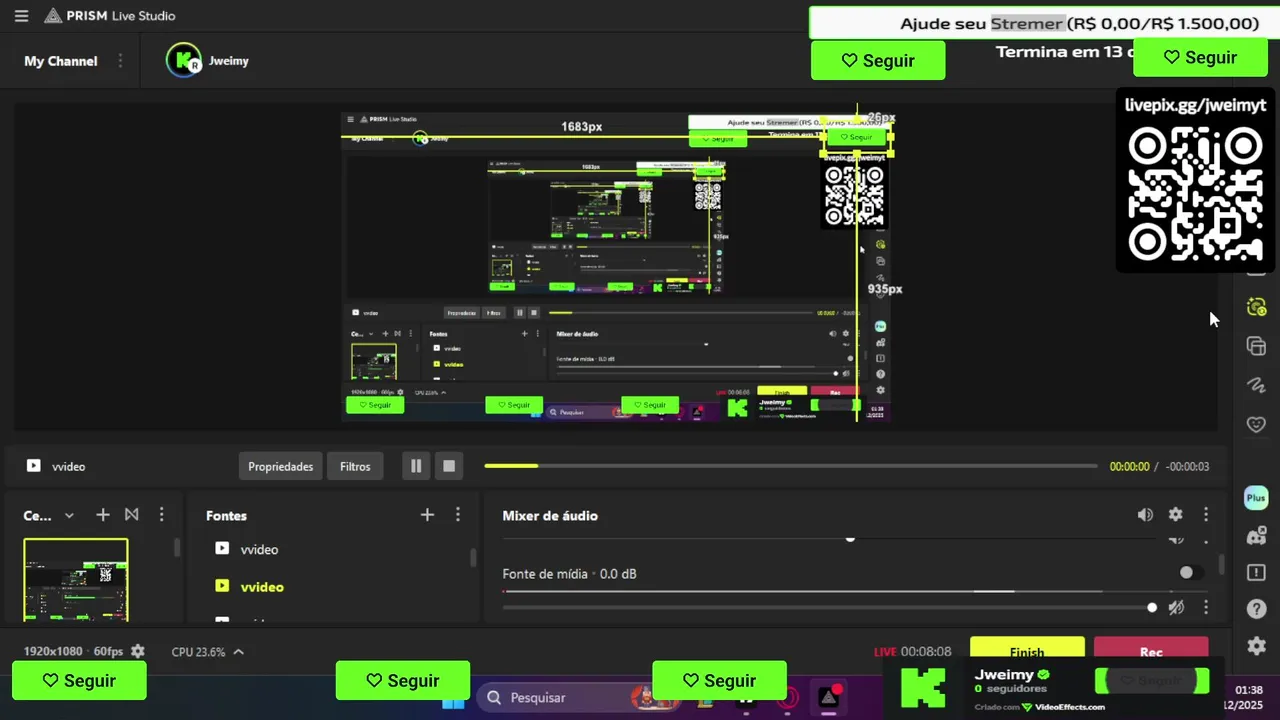
Task: Open My Channel options three-dot menu
Action: pyautogui.click(x=120, y=61)
